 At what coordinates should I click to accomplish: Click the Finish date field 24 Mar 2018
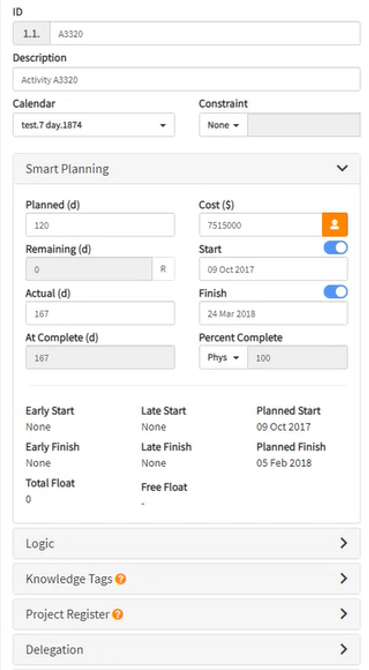point(273,313)
